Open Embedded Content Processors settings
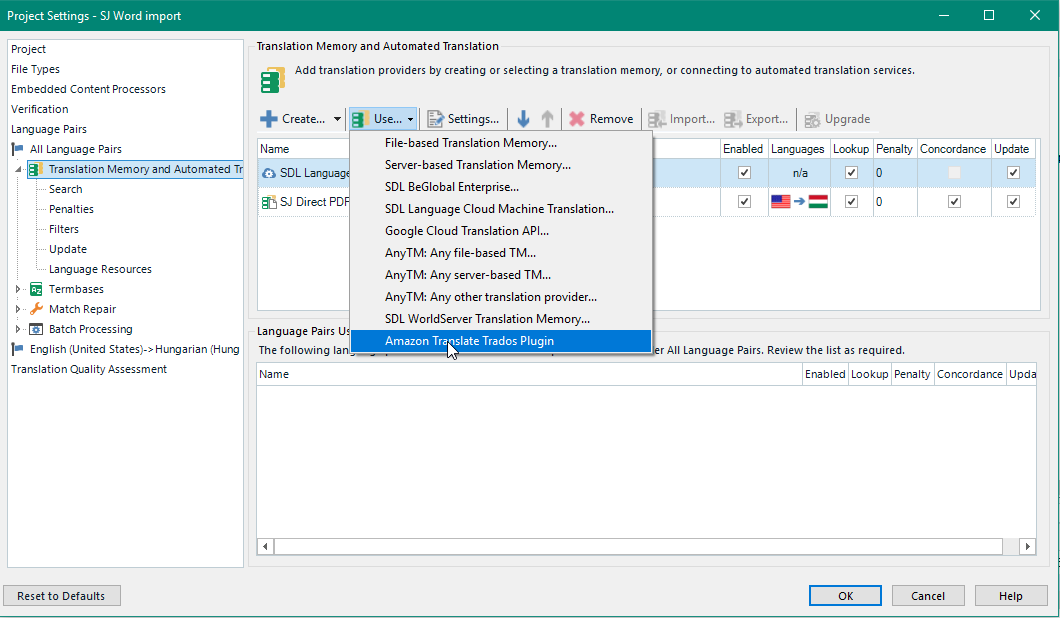 (88, 89)
